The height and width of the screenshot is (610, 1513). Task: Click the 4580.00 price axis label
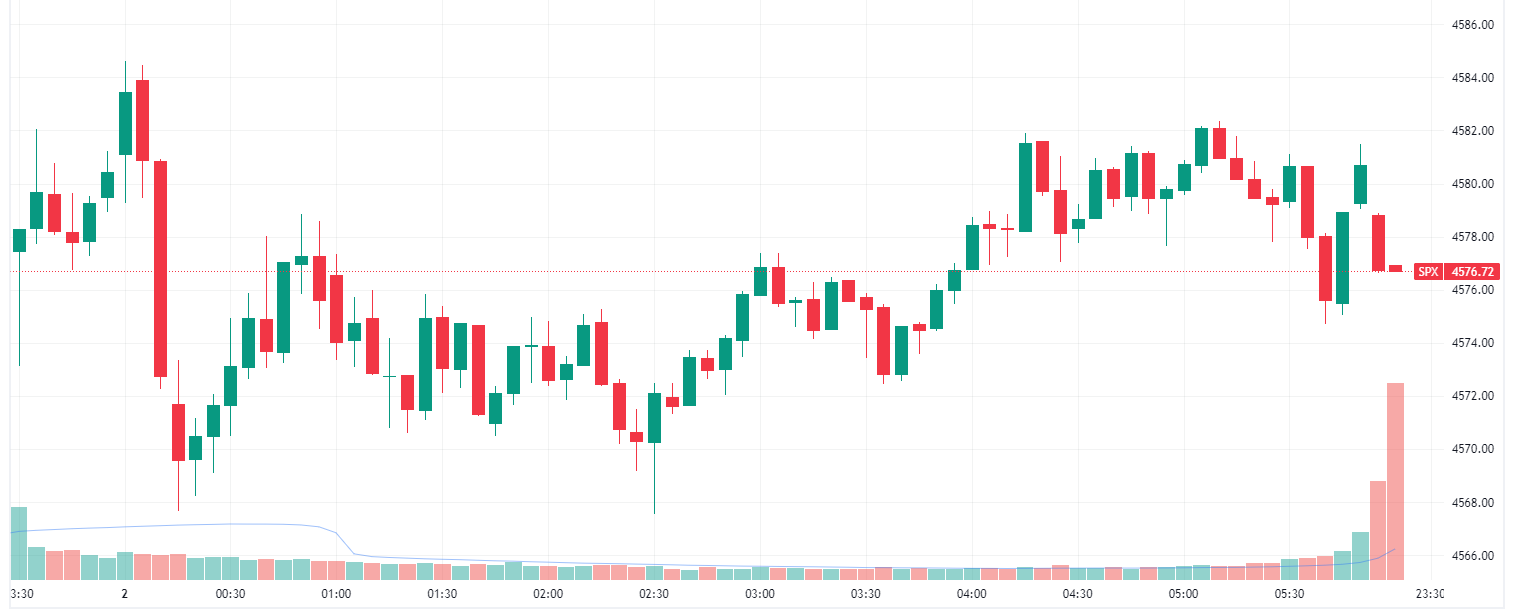tap(1471, 184)
